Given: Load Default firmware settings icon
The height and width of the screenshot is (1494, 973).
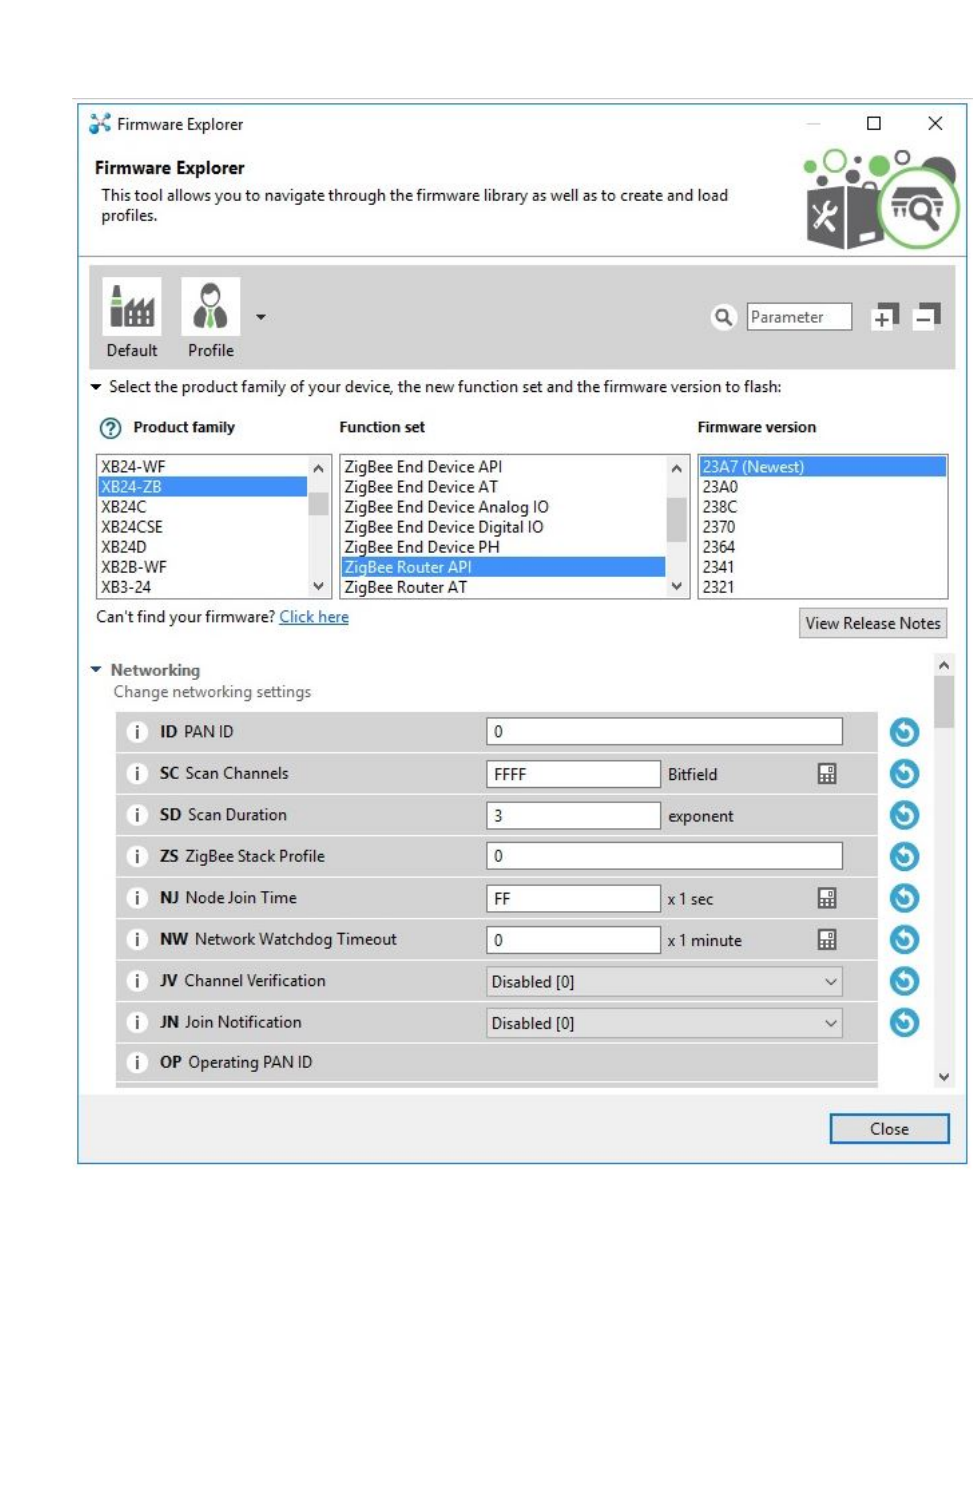Looking at the screenshot, I should 132,307.
